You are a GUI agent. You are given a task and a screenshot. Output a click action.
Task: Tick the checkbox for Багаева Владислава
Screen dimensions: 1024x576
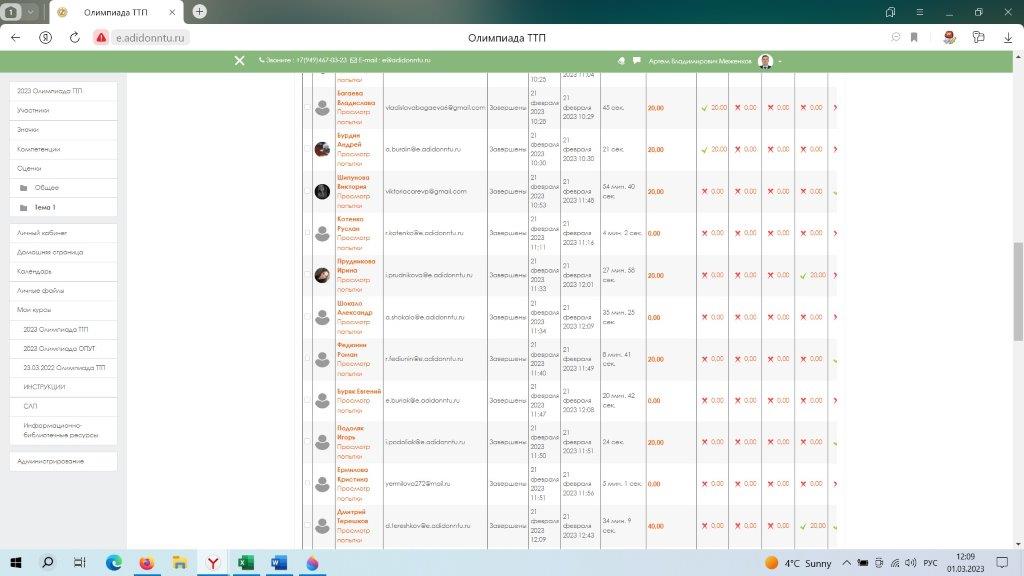pyautogui.click(x=308, y=107)
